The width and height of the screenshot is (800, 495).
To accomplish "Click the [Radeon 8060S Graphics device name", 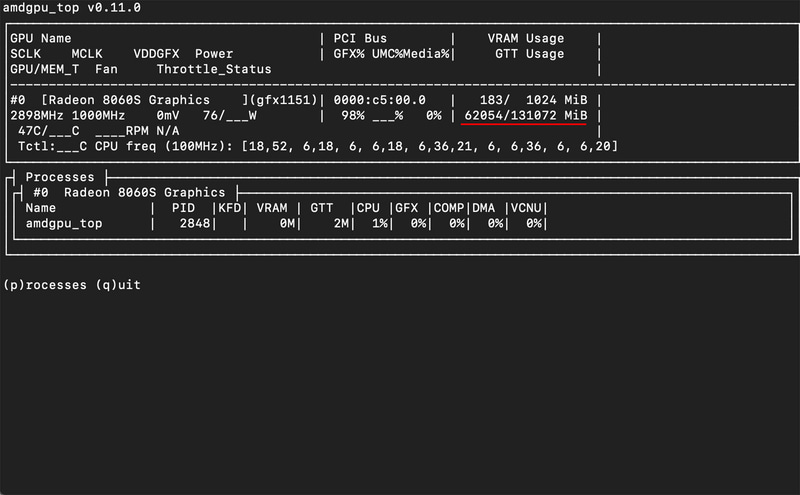I will [x=126, y=100].
